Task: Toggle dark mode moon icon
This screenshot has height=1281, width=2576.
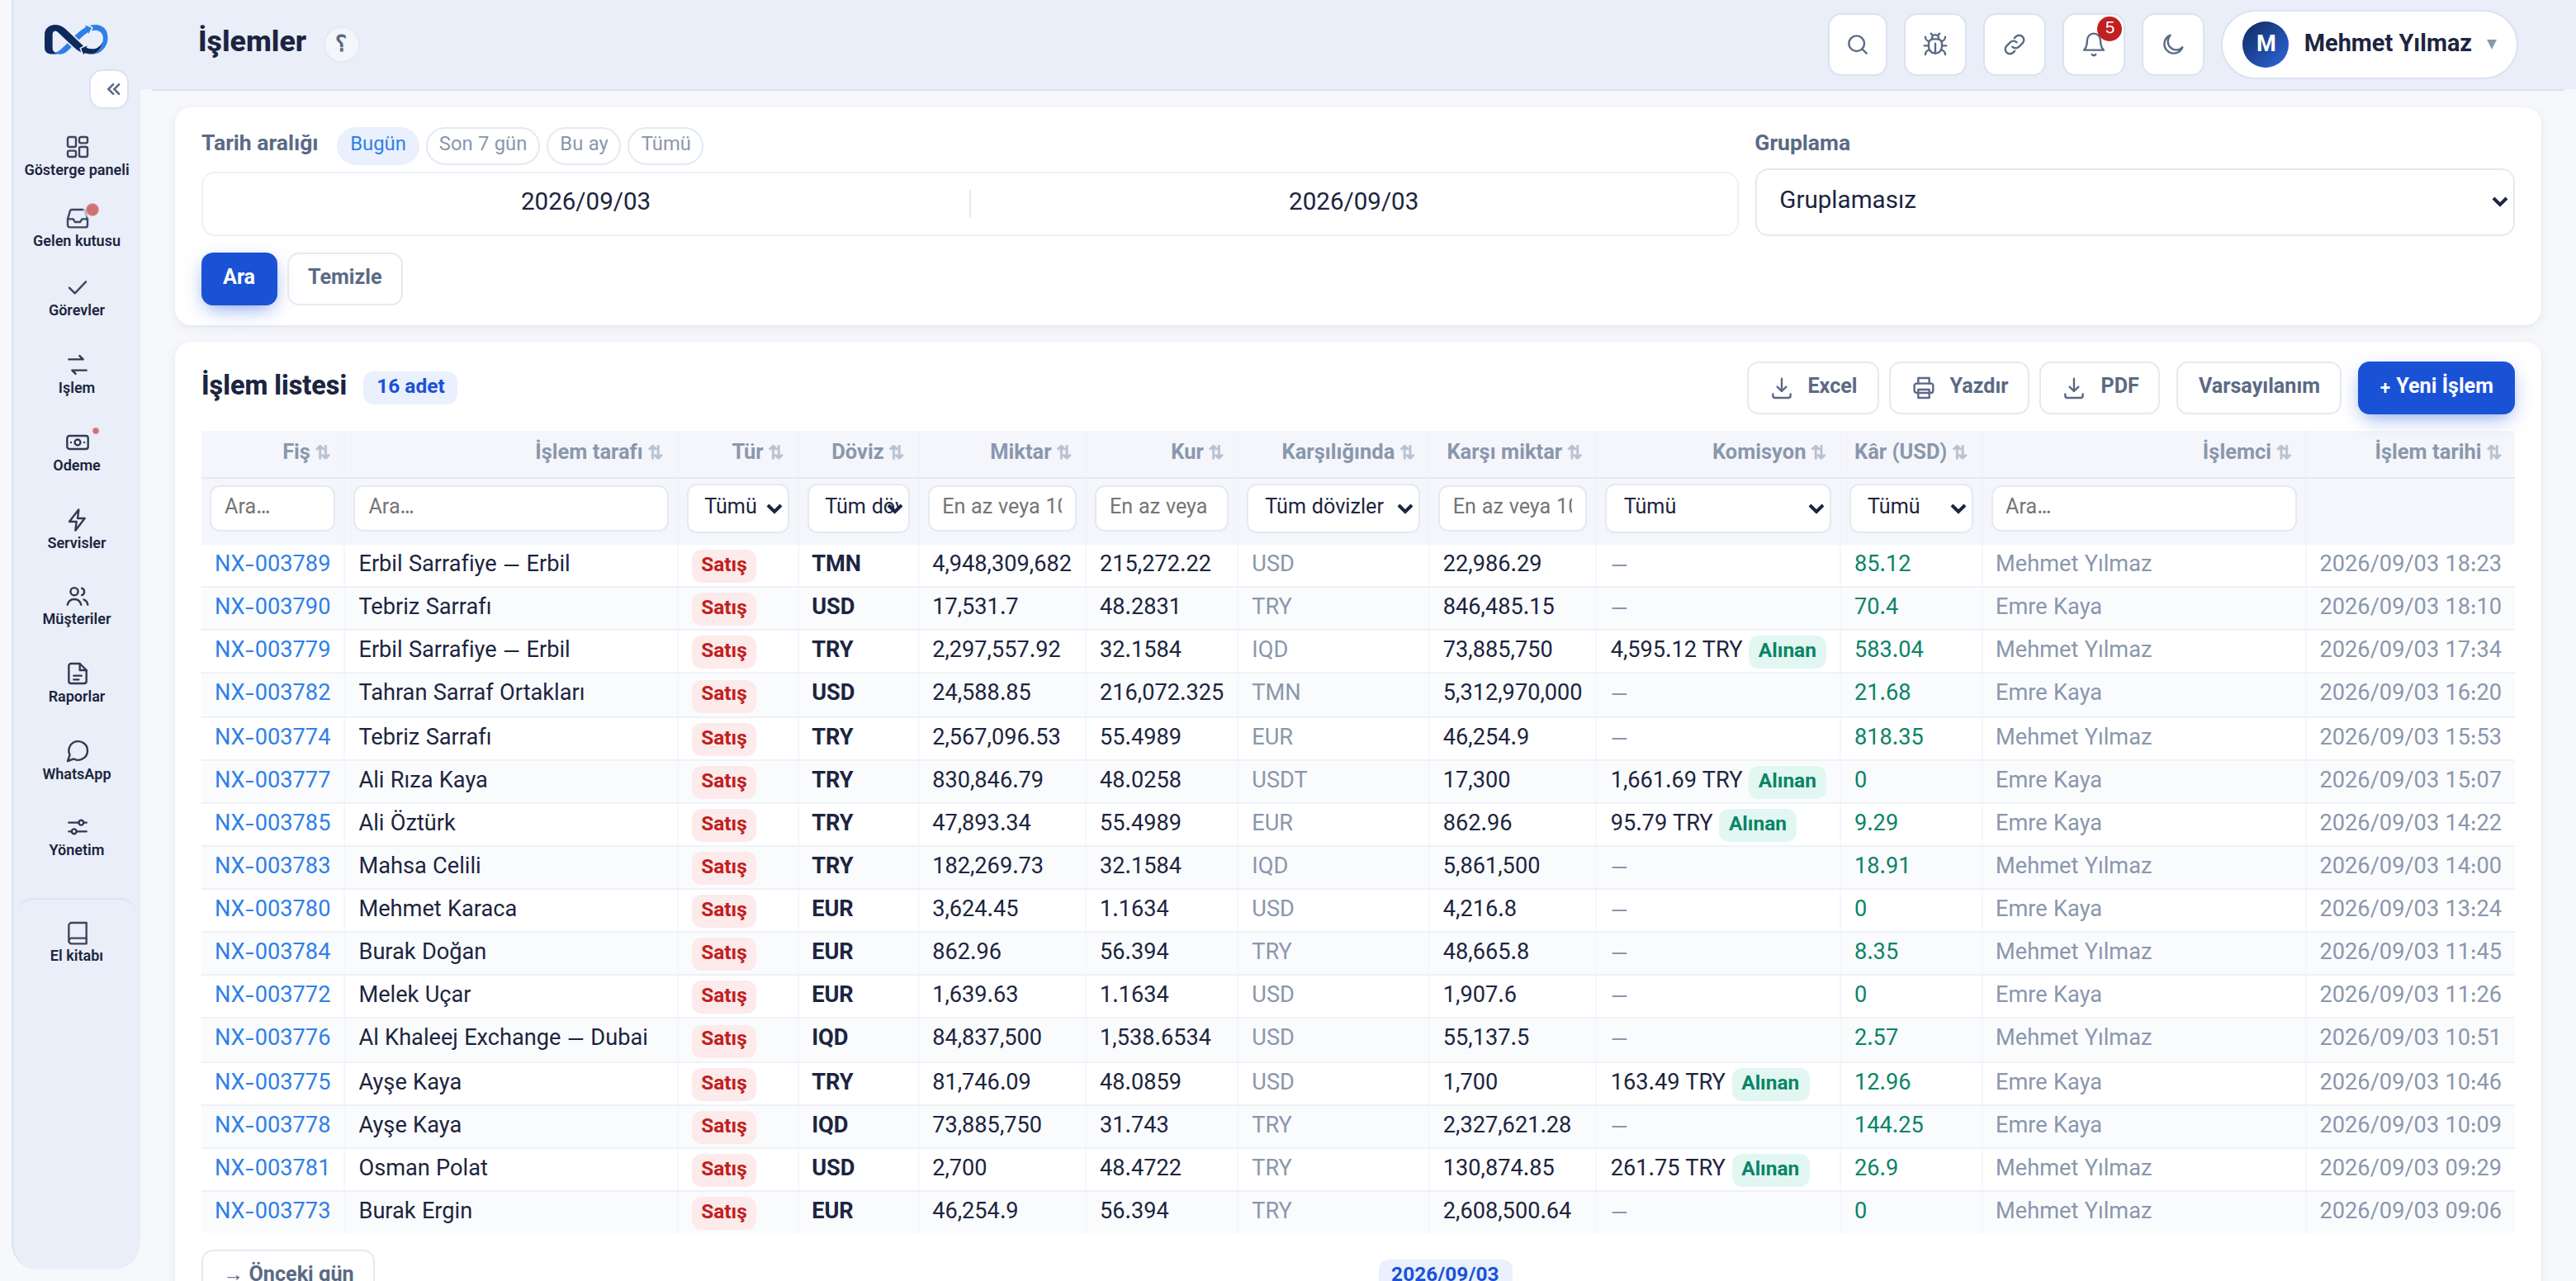Action: 2173,44
